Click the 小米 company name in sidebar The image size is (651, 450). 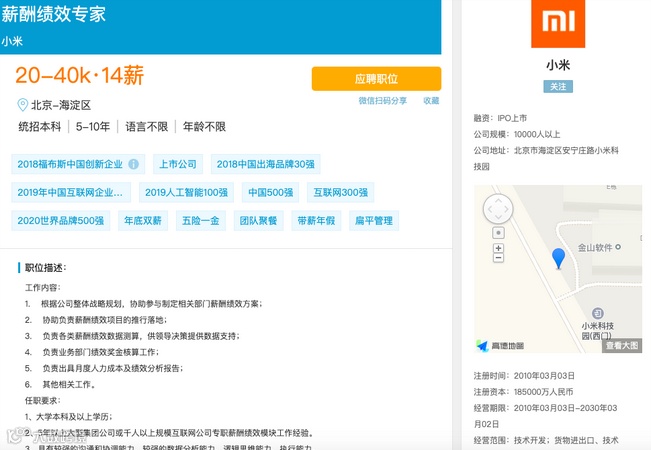pyautogui.click(x=558, y=65)
